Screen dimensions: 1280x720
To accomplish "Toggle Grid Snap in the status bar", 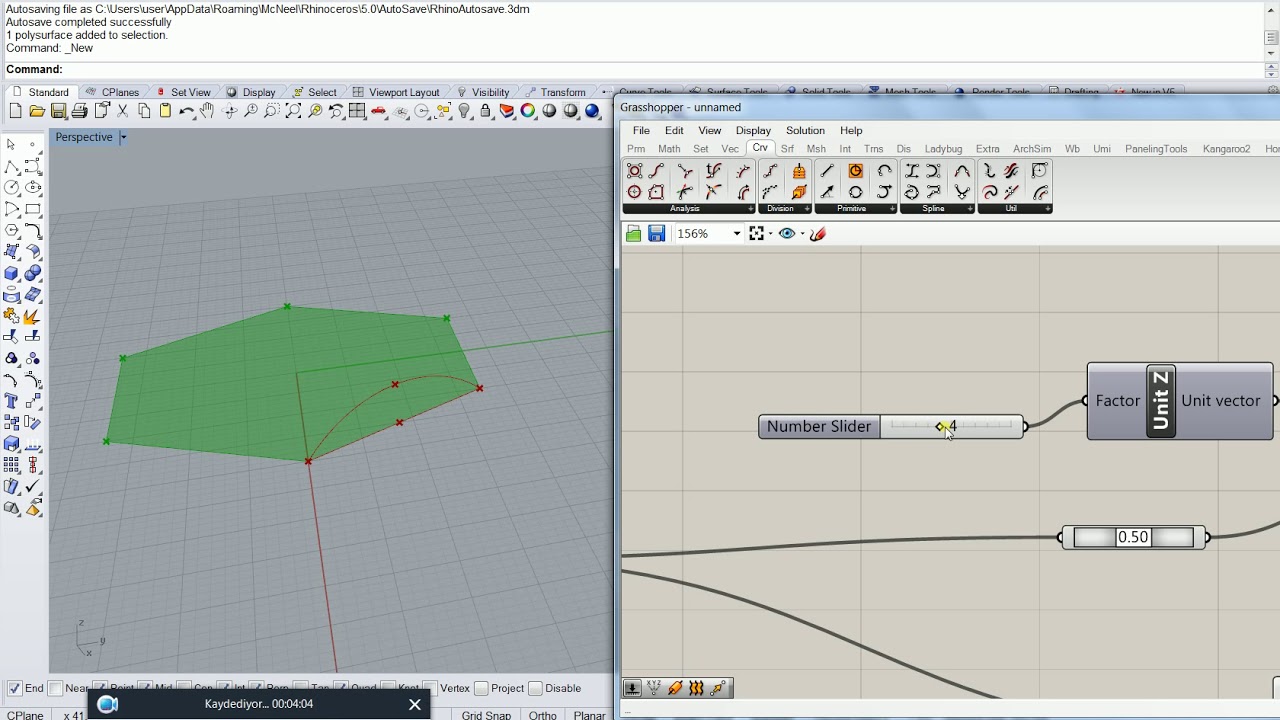I will (x=486, y=714).
